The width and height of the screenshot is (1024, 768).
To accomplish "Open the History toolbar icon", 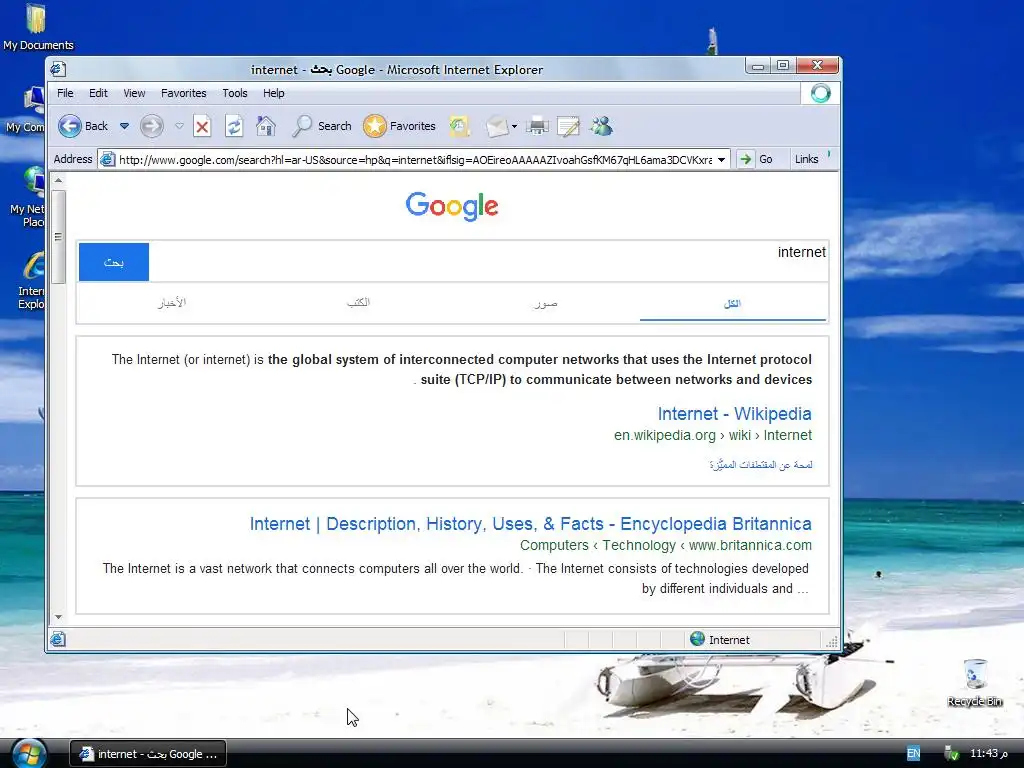I will point(459,126).
